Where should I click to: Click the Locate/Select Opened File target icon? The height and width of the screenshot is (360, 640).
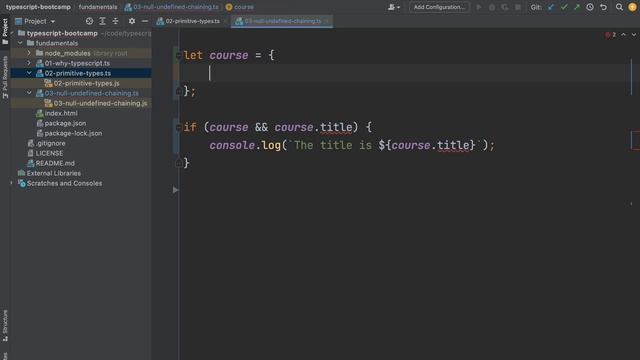pos(89,21)
